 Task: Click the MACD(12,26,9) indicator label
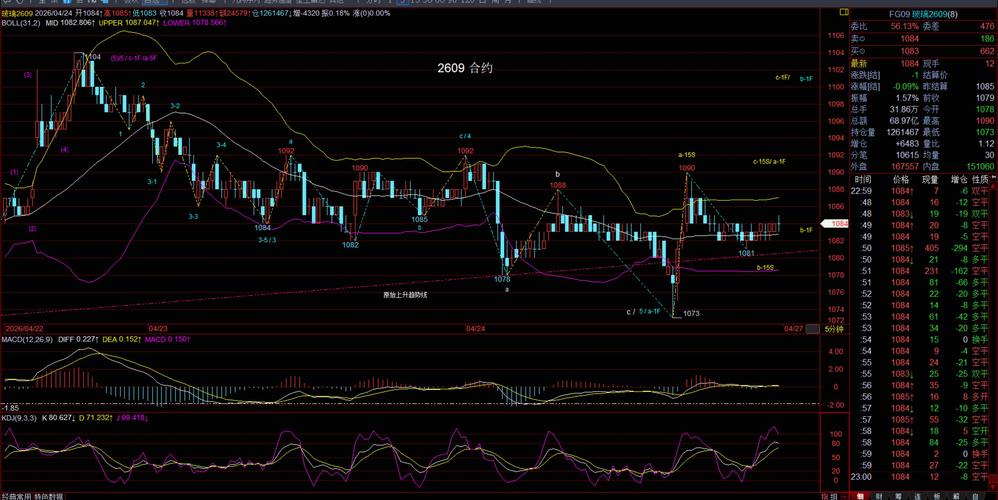click(x=27, y=340)
